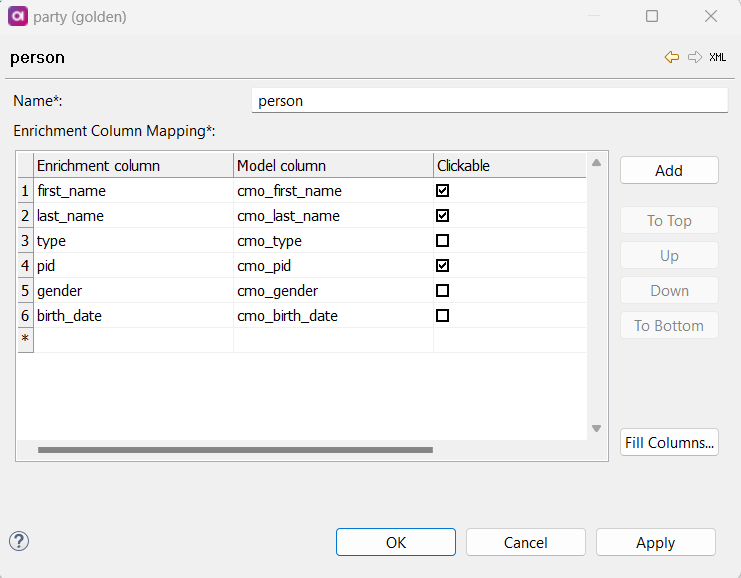
Task: Uncheck Clickable for first_name row
Action: (443, 190)
